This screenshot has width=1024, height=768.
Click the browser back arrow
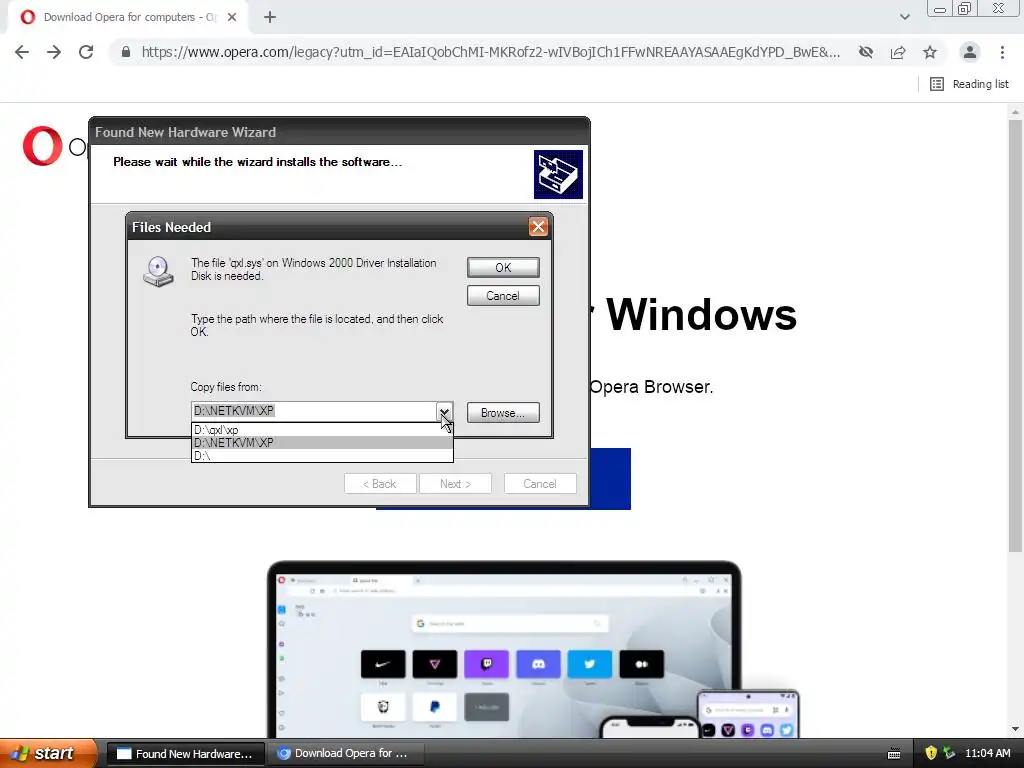22,52
